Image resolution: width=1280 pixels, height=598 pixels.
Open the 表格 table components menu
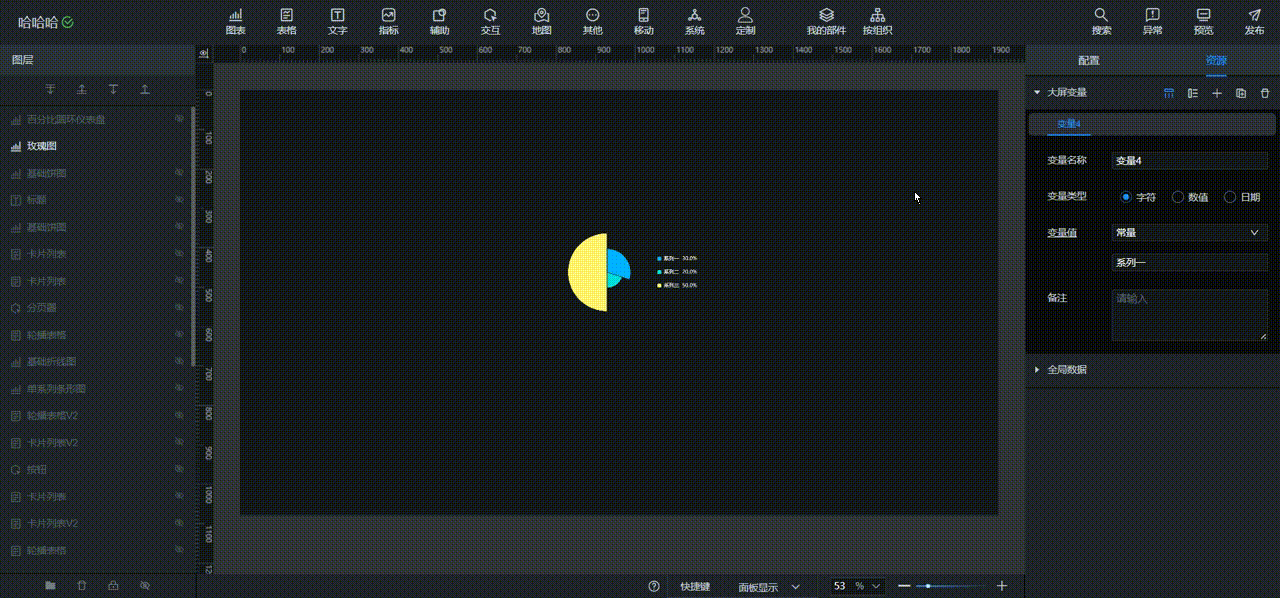pos(287,21)
